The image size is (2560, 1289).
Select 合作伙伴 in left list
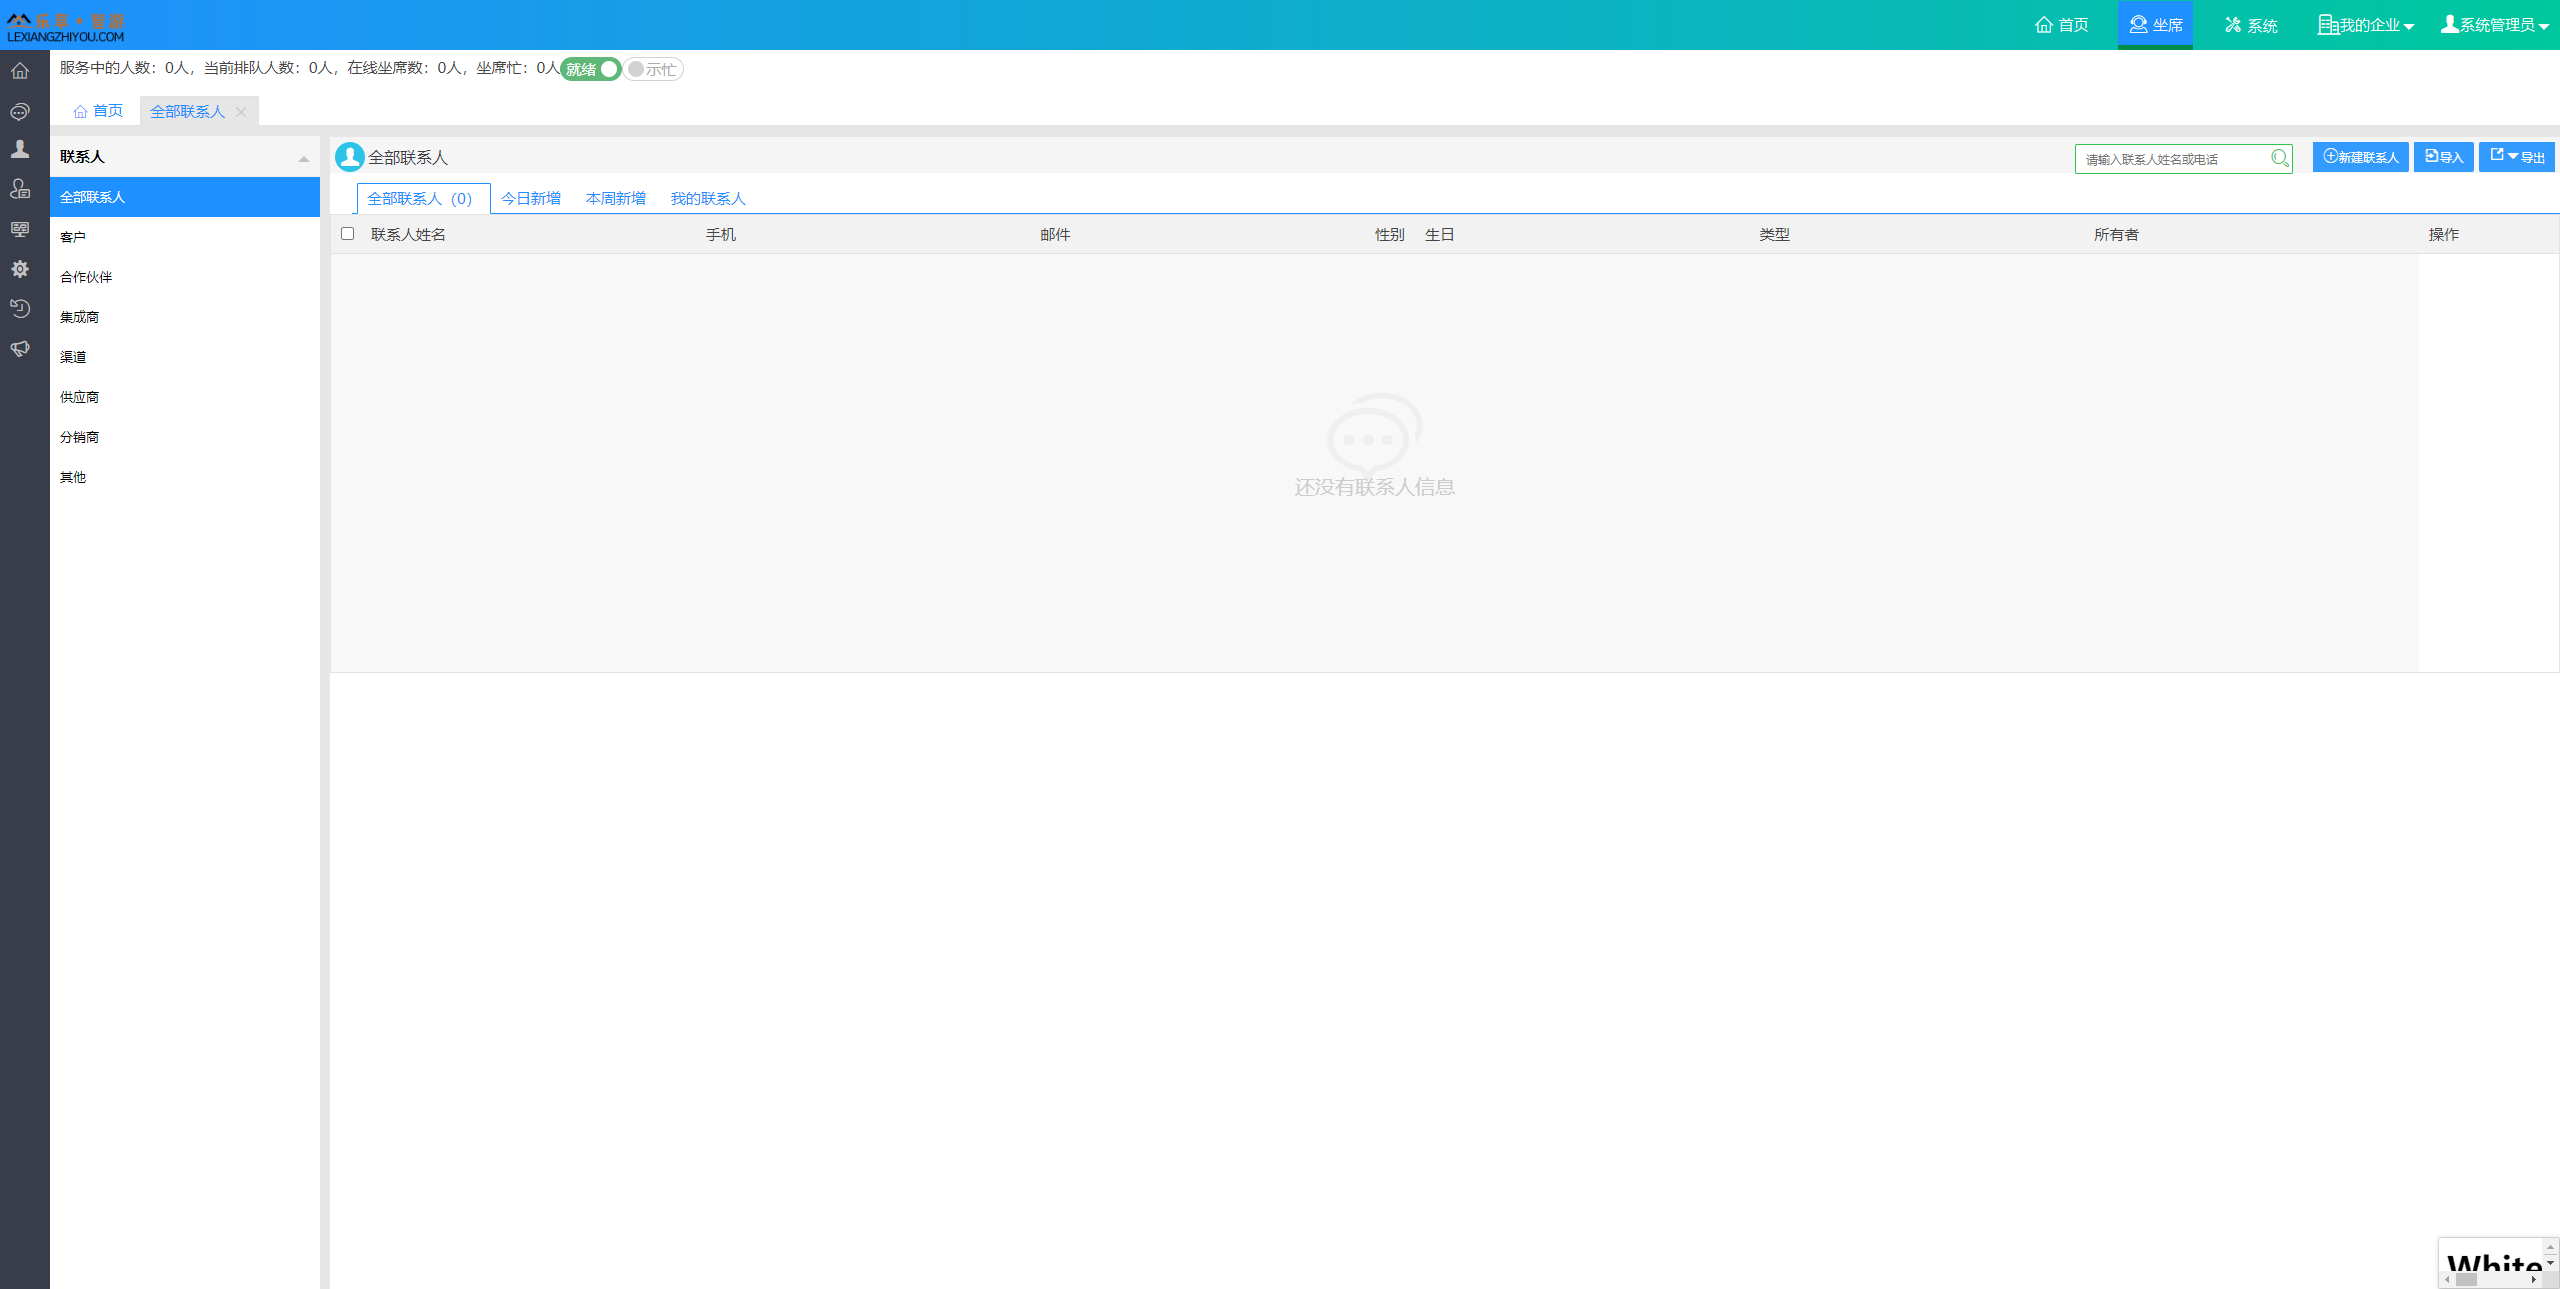click(185, 277)
